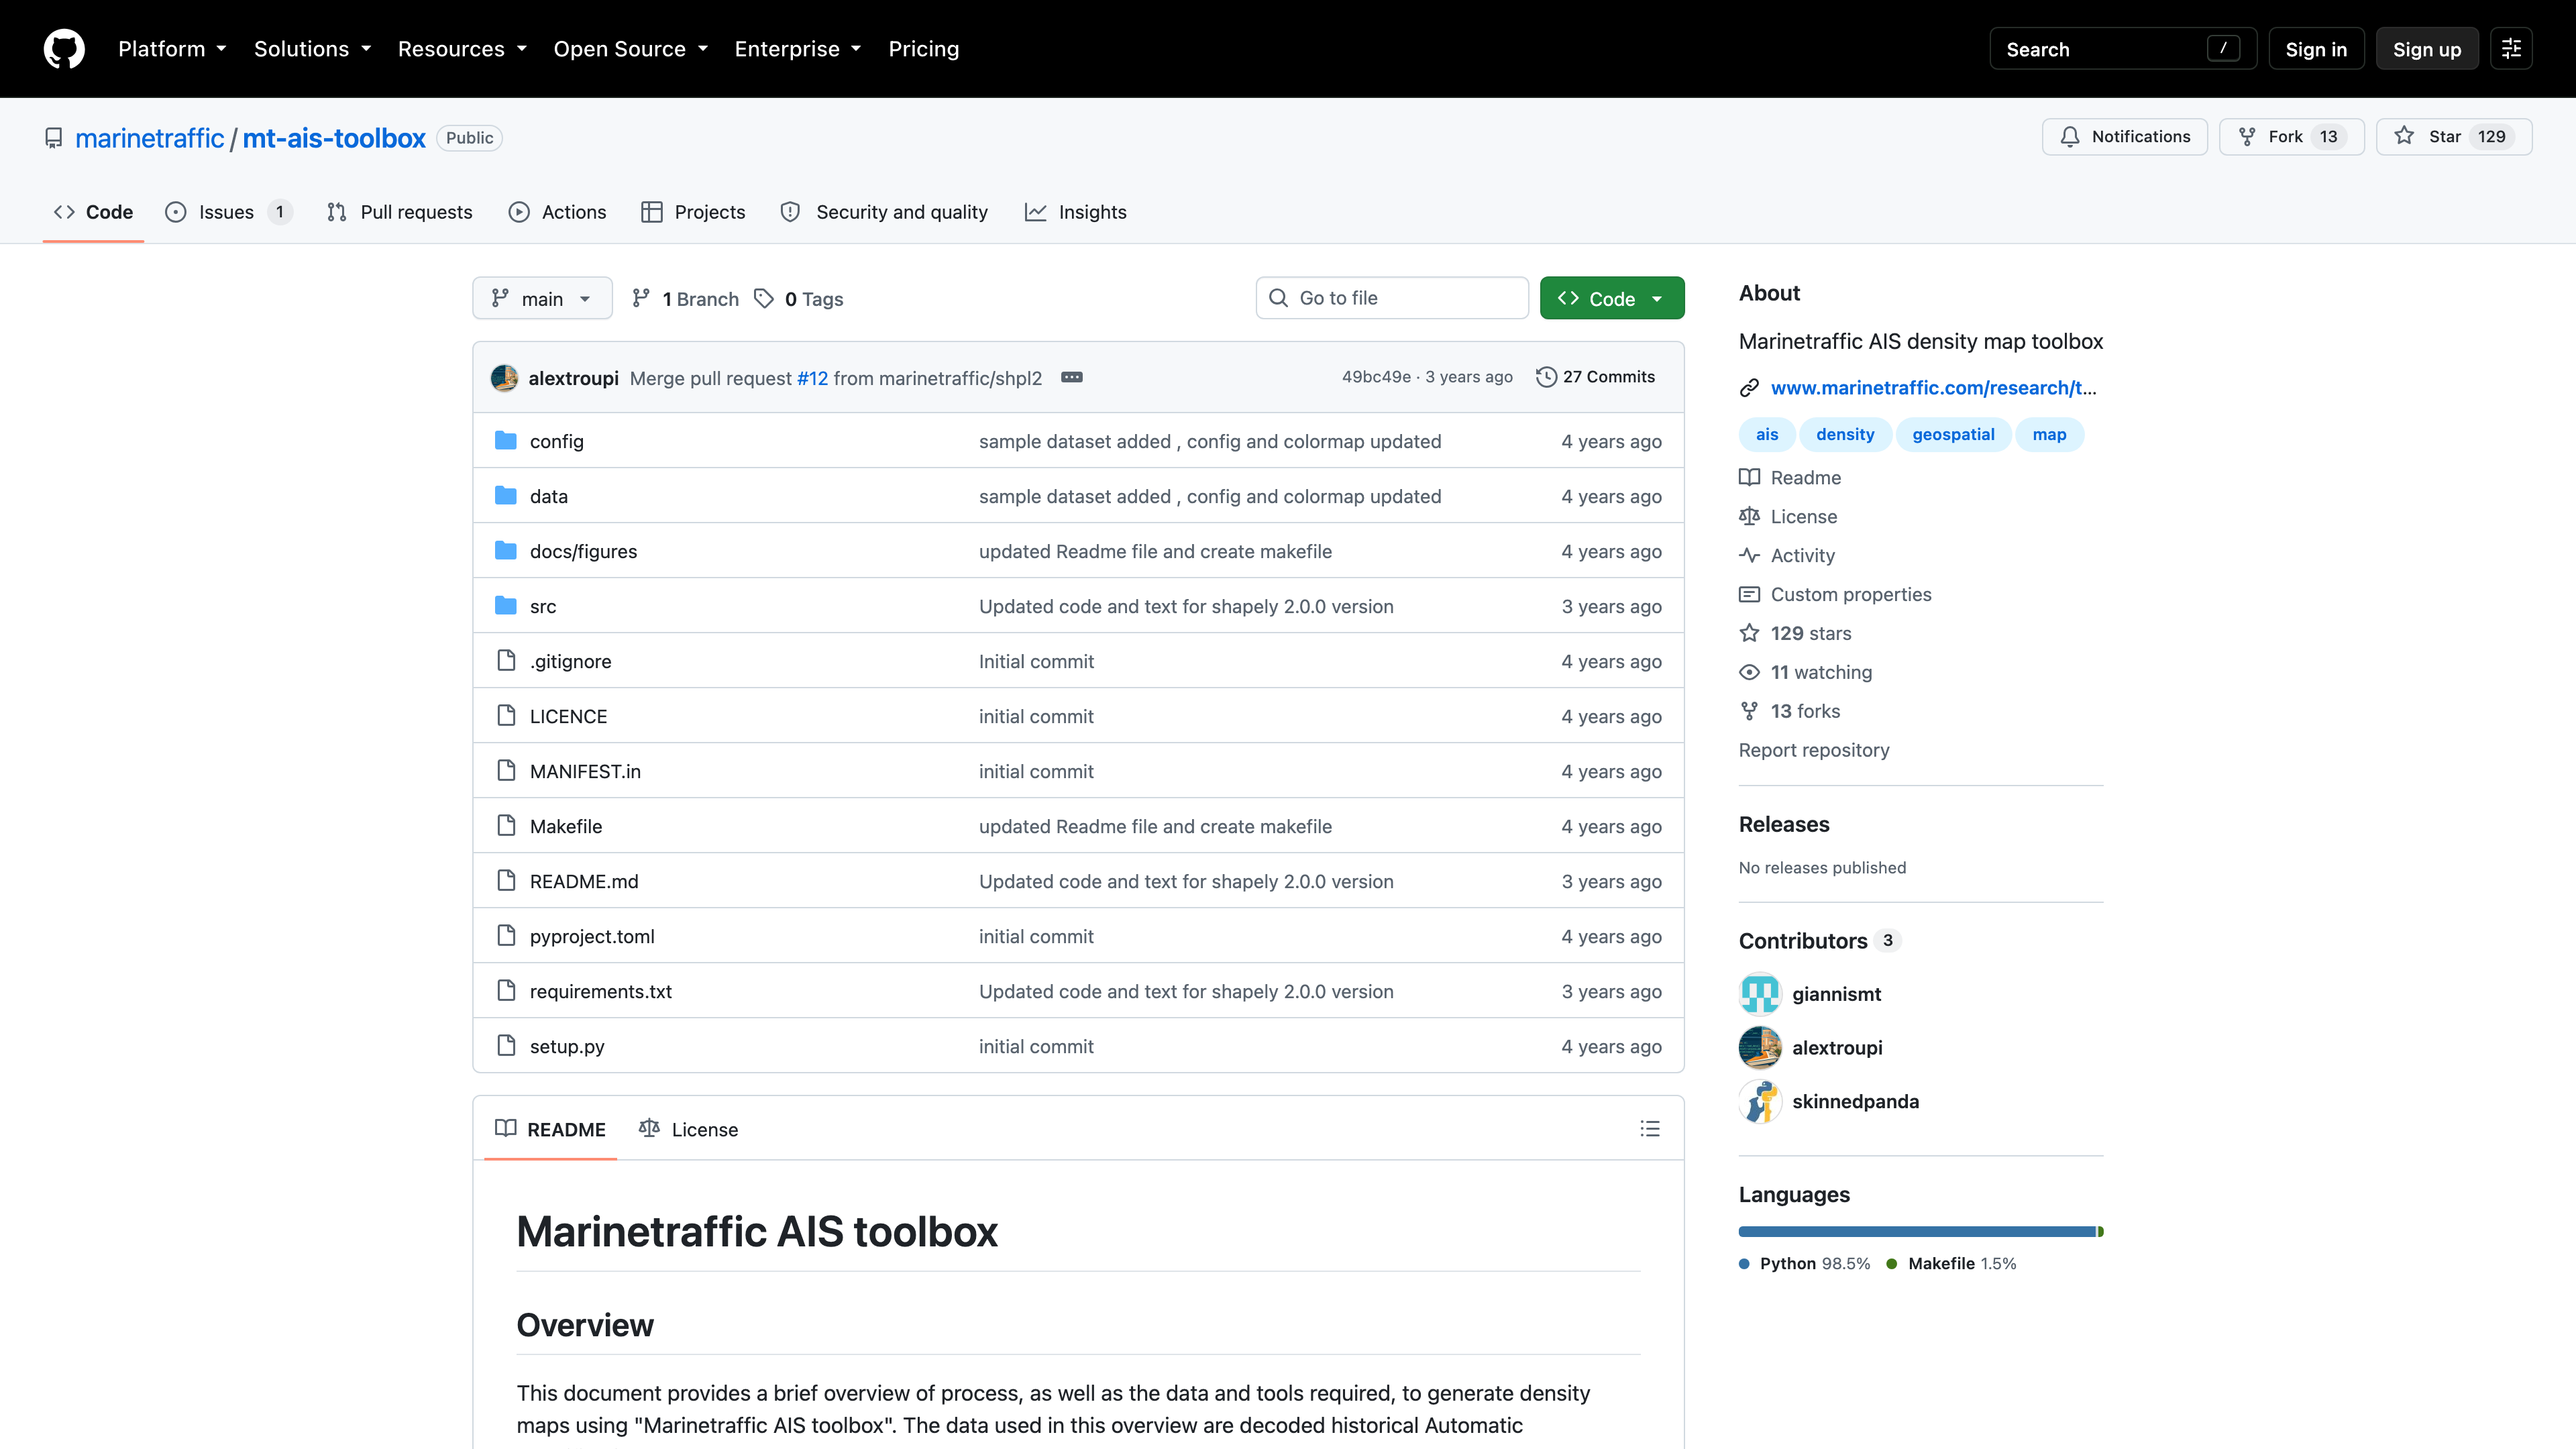This screenshot has width=2576, height=1449.
Task: Open the README outline list icon
Action: (1650, 1129)
